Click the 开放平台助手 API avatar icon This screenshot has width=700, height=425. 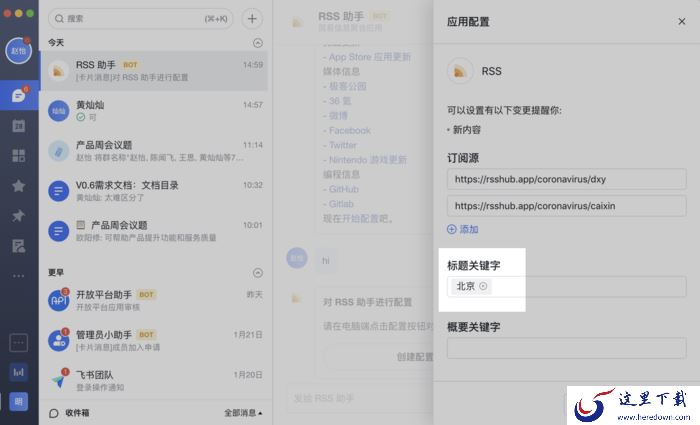click(58, 300)
